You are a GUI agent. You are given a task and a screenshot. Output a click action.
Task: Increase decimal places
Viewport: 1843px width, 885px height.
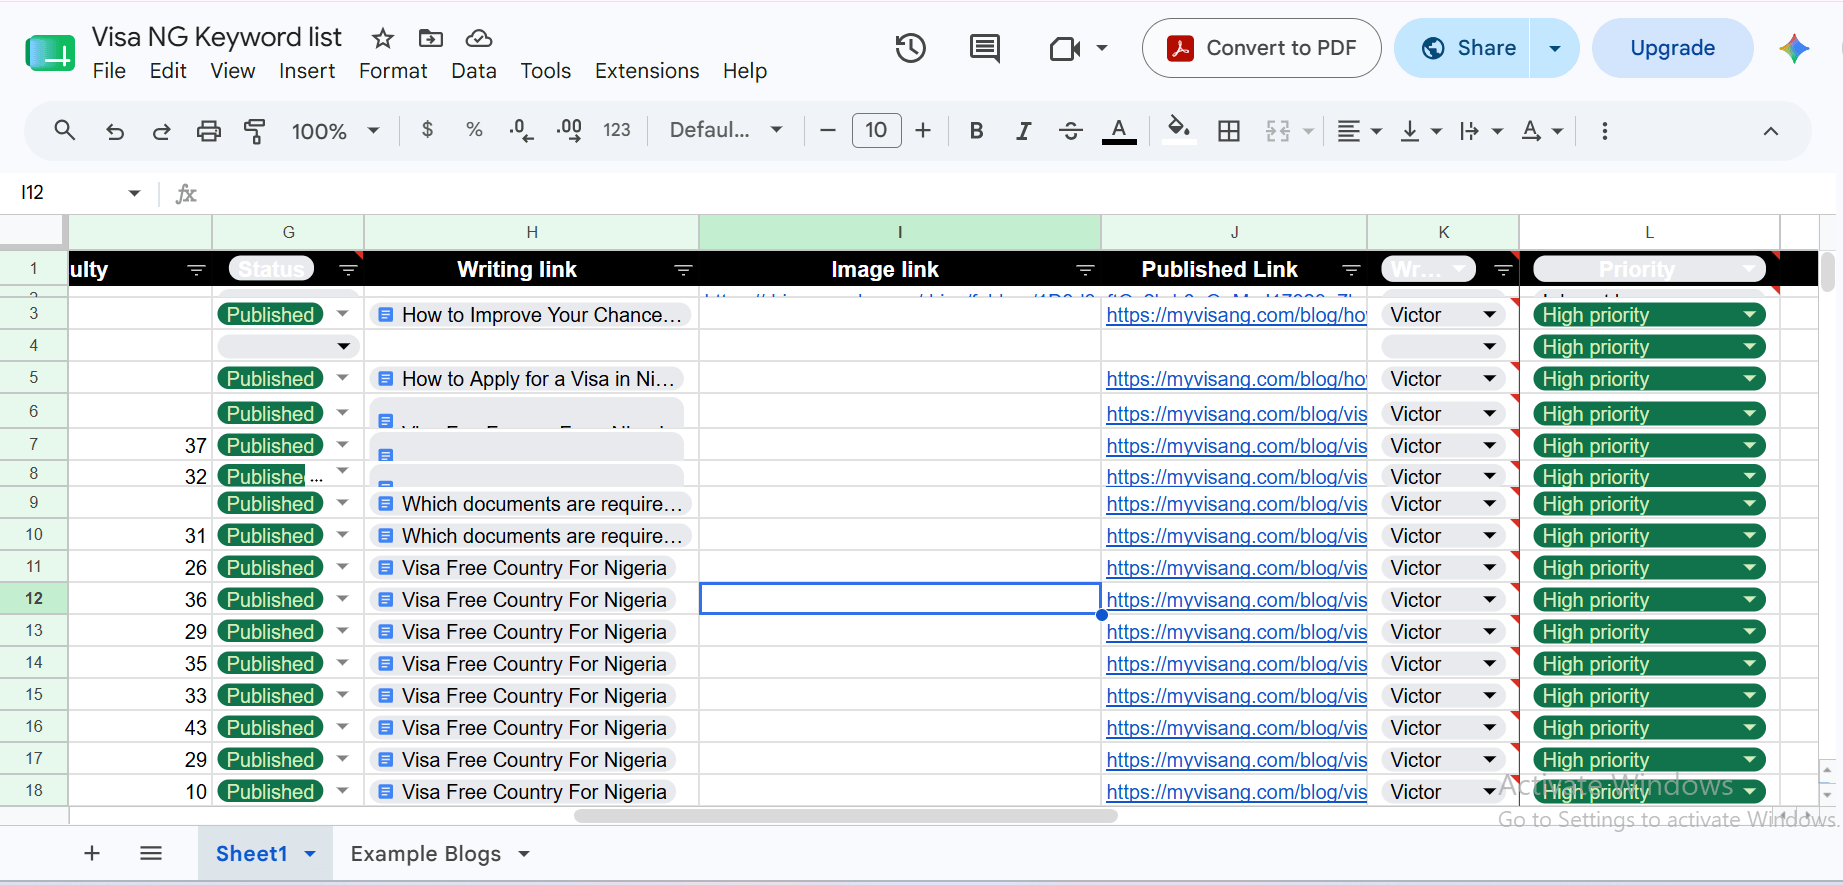pyautogui.click(x=569, y=130)
